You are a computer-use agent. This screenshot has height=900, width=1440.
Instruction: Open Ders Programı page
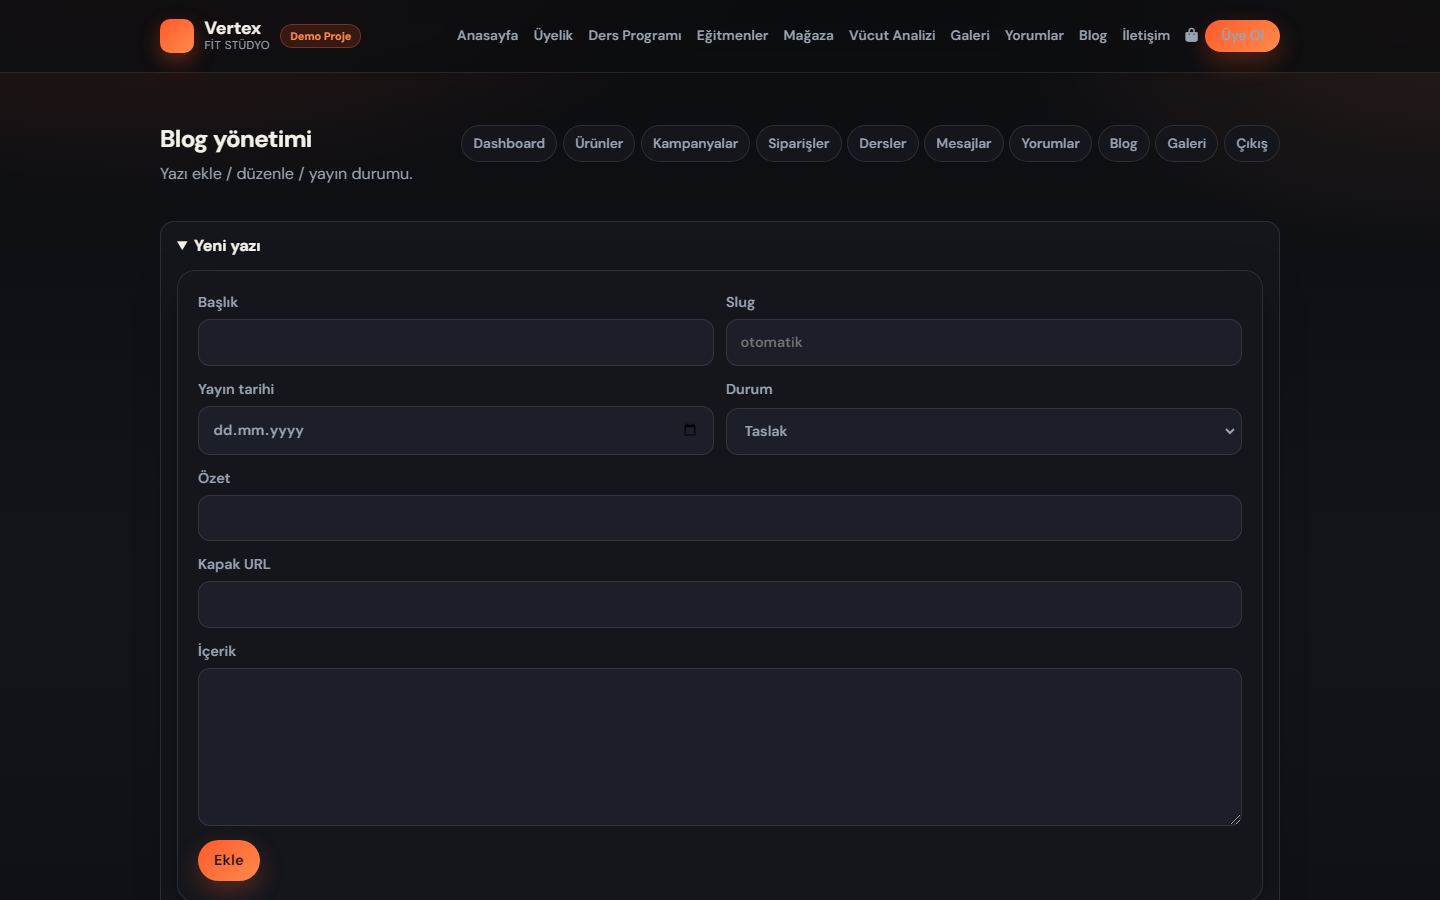(635, 36)
